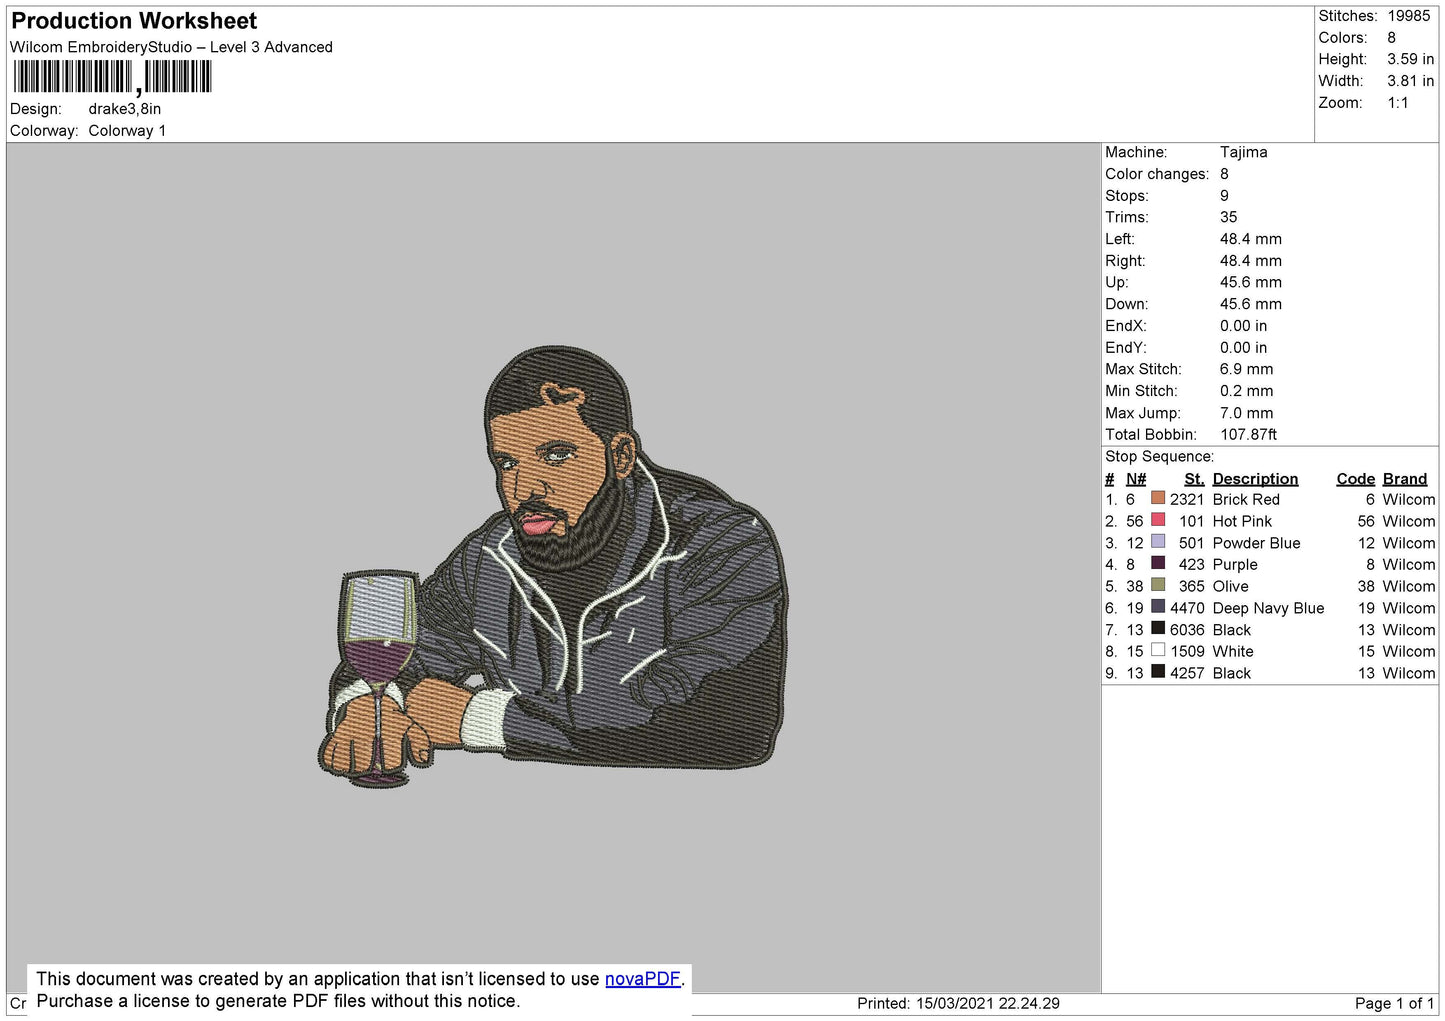Click the 'N#' column header
Image resolution: width=1445 pixels, height=1021 pixels.
click(1136, 479)
